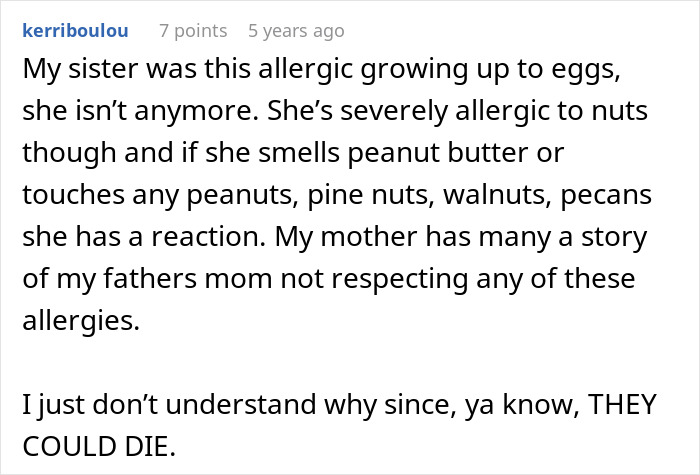The width and height of the screenshot is (700, 475).
Task: Click the "5 years ago" timestamp
Action: click(x=296, y=31)
